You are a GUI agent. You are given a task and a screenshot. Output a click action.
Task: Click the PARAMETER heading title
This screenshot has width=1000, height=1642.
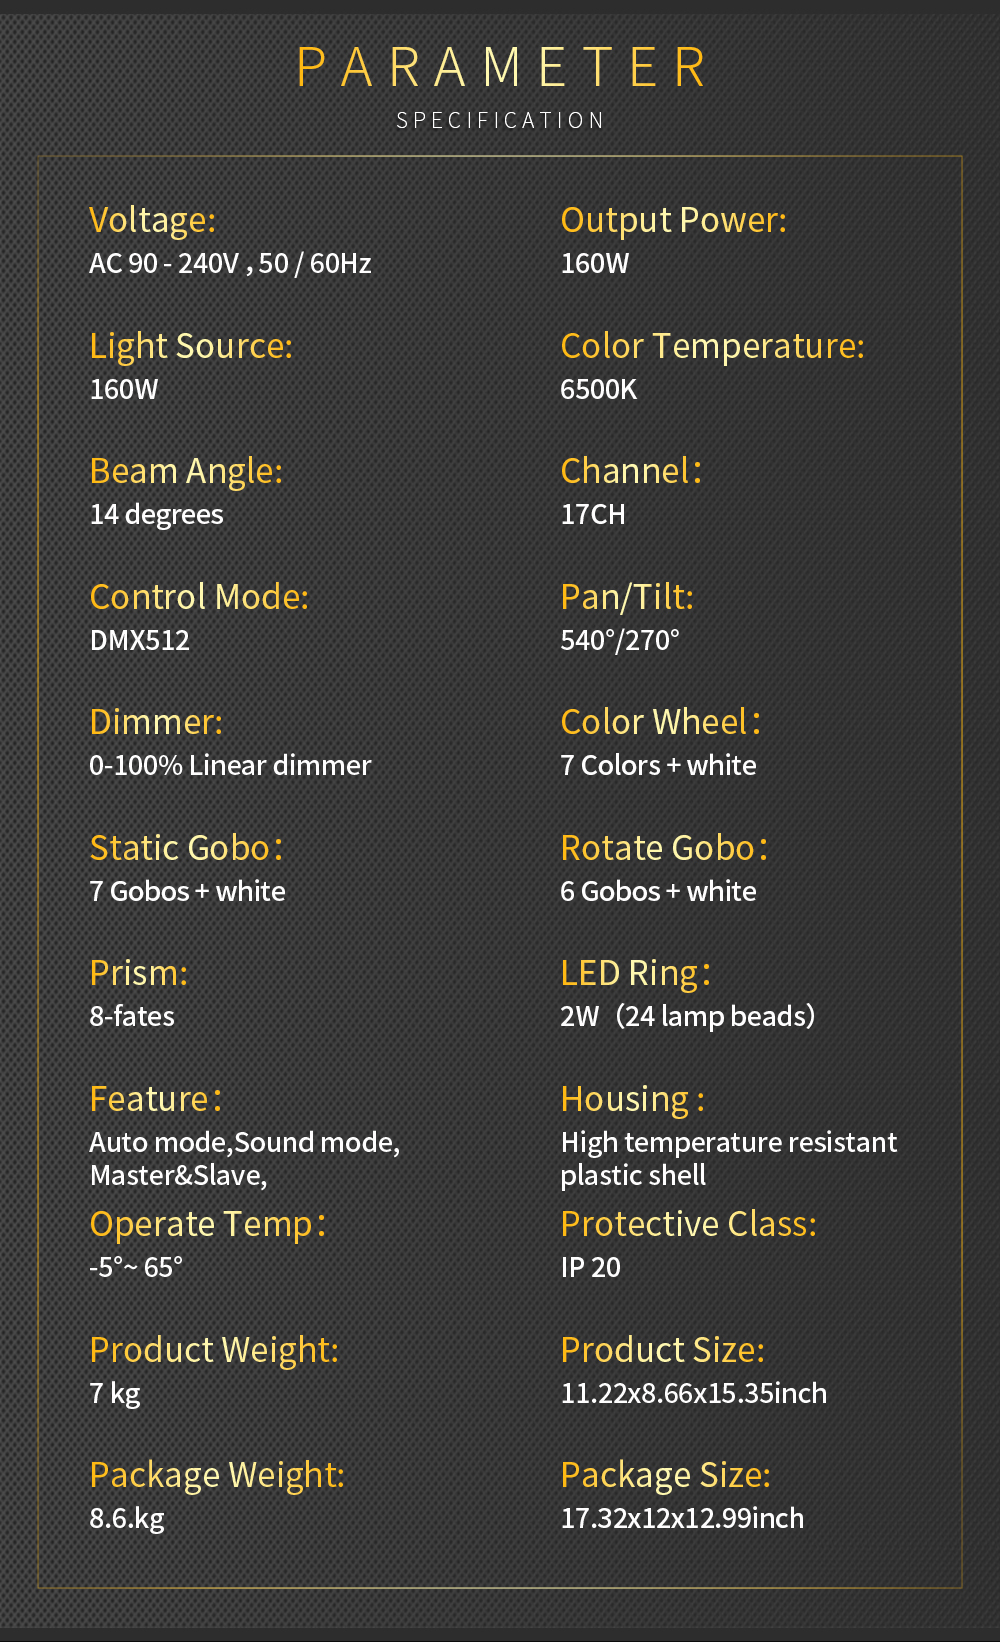pos(500,68)
